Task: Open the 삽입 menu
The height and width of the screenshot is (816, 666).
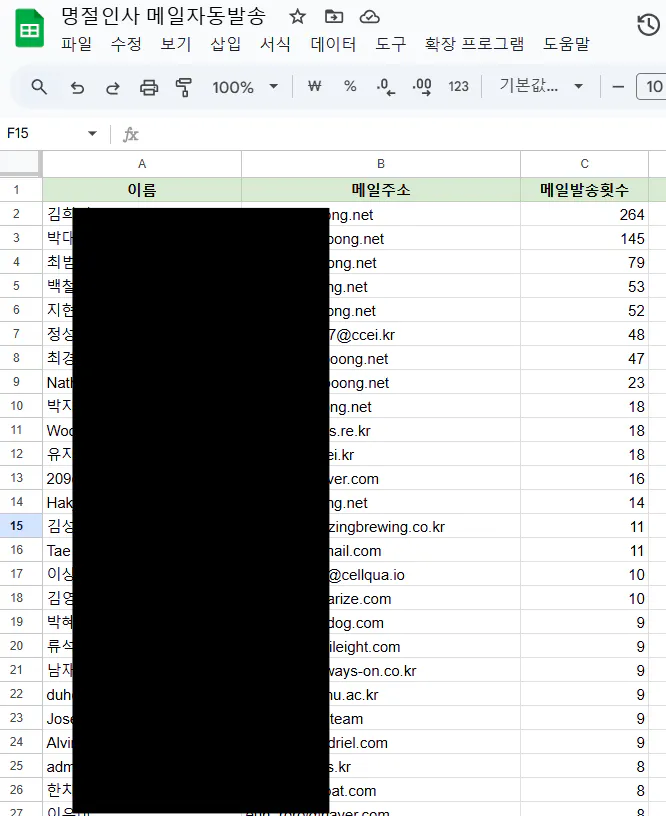Action: 225,44
